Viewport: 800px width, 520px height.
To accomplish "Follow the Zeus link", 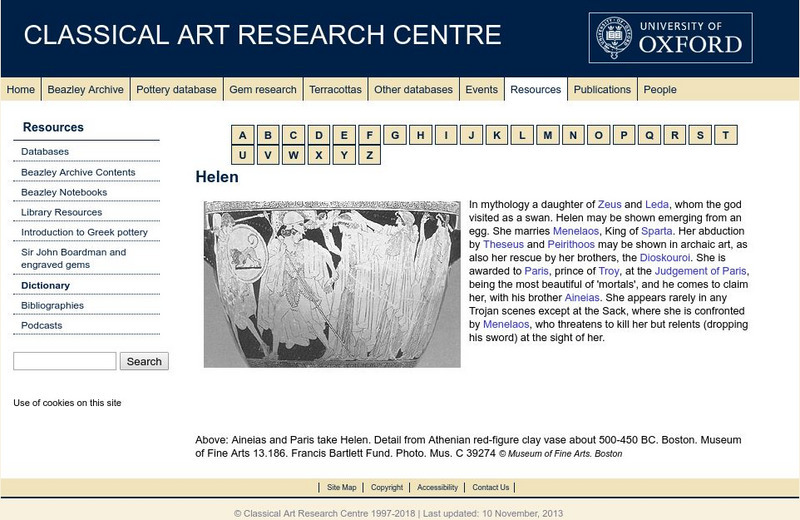I will click(609, 205).
